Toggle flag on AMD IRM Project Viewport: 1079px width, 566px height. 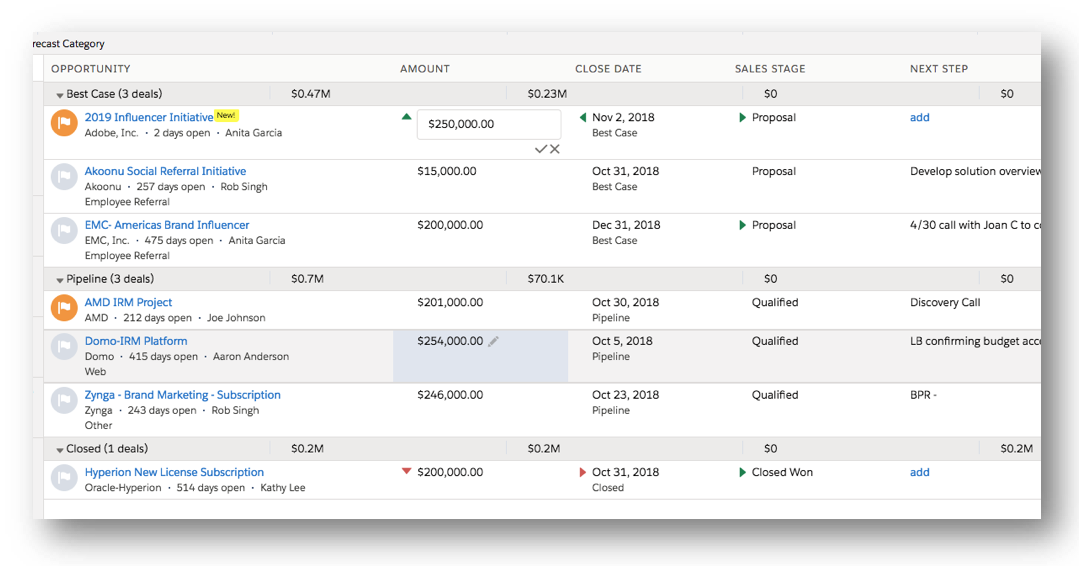click(x=64, y=308)
